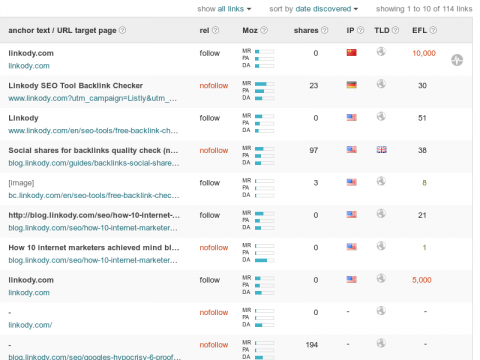Click globe TLD icon in EFL 51 row

click(381, 116)
